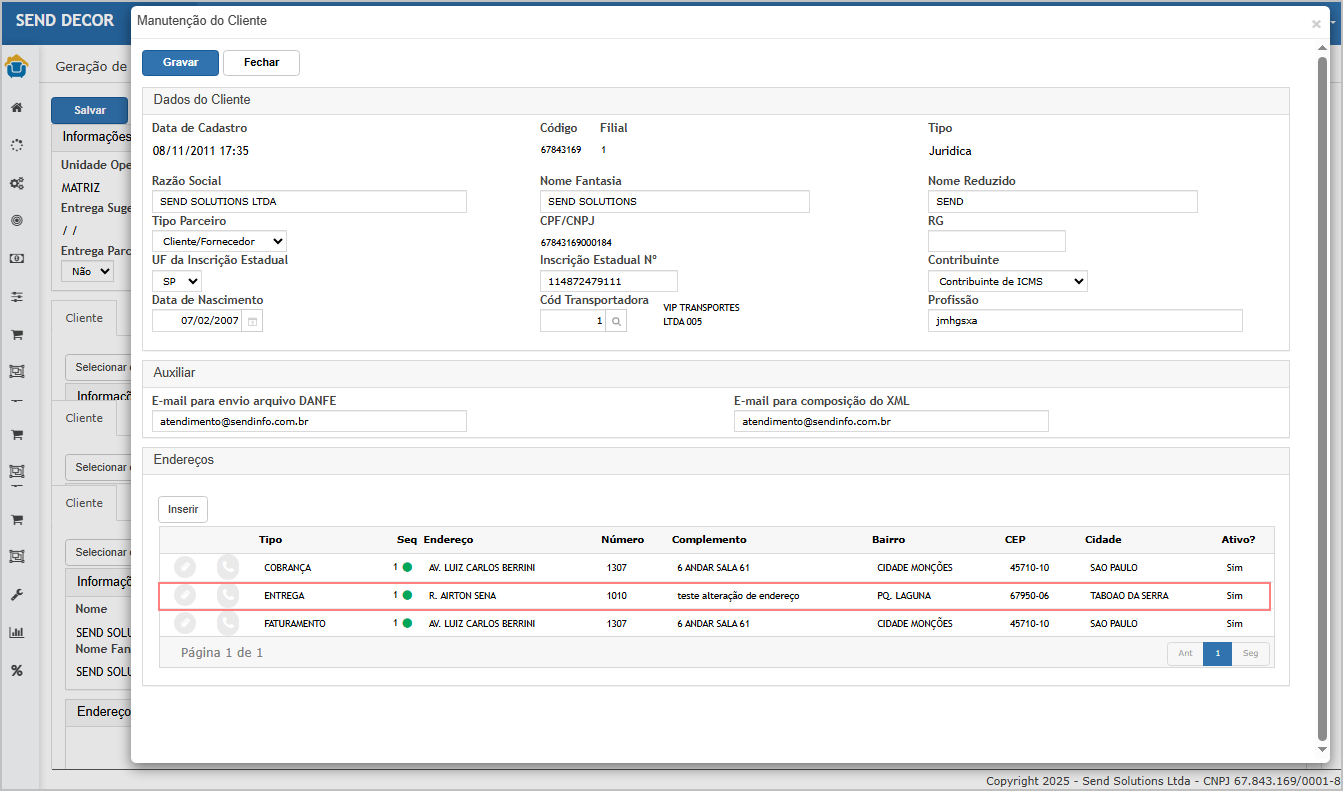Expand the Tipo Parceiro dropdown
The width and height of the screenshot is (1343, 791).
[219, 241]
